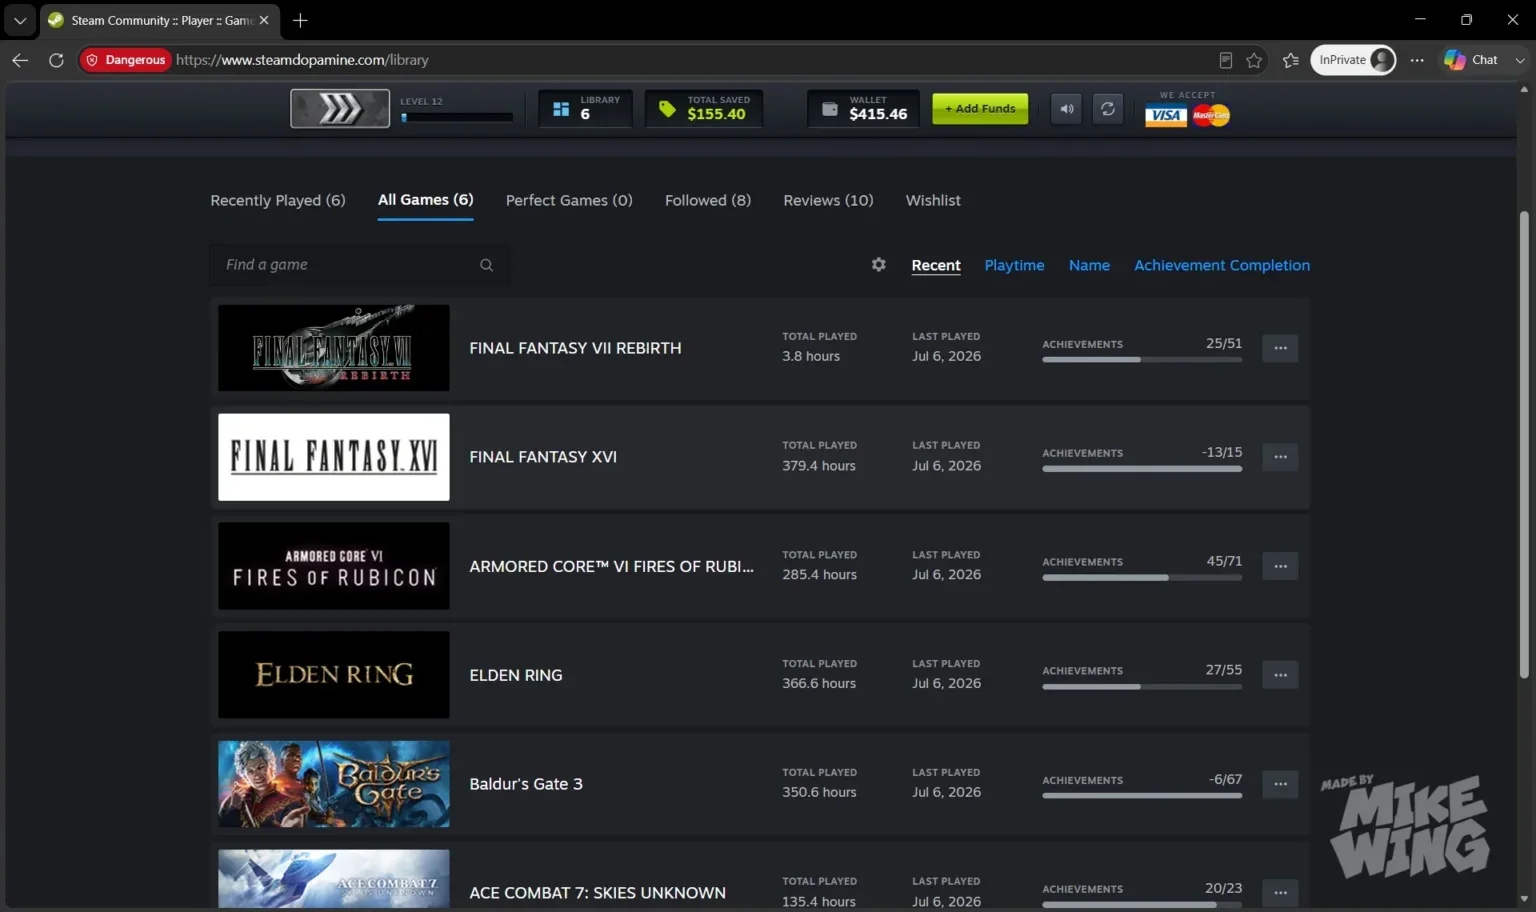This screenshot has width=1536, height=912.
Task: Open the Copilot Chat button
Action: pyautogui.click(x=1470, y=60)
